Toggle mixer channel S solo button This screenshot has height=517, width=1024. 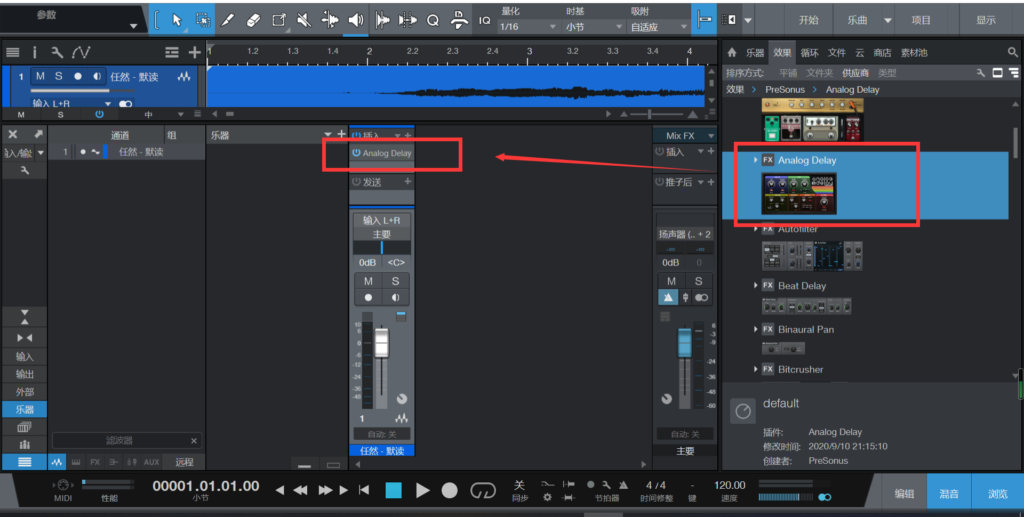point(395,281)
